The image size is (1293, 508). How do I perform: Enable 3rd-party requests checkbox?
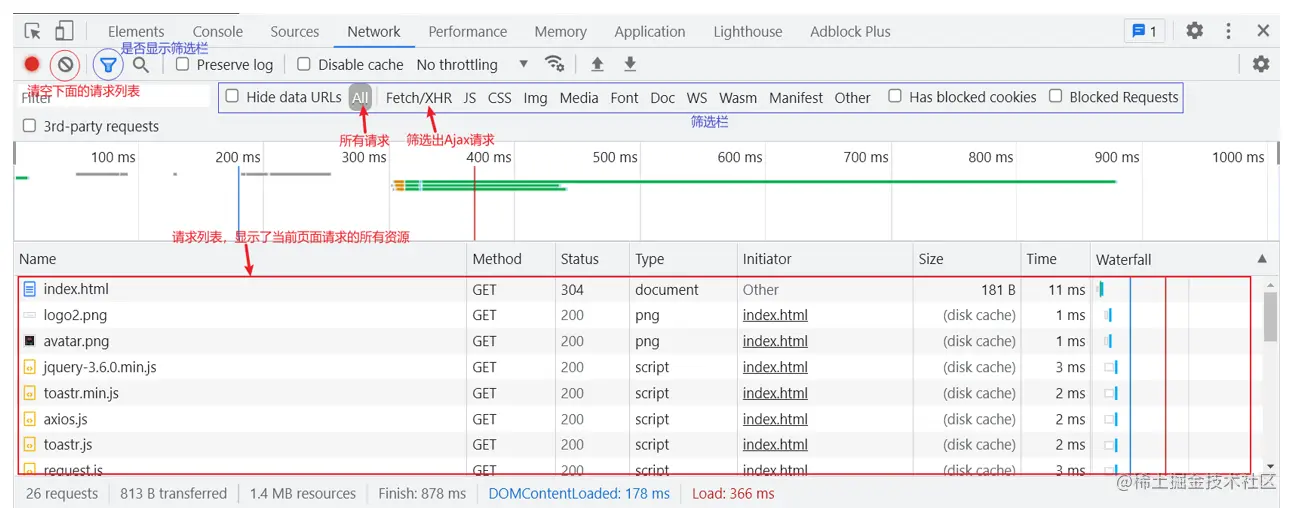point(30,126)
